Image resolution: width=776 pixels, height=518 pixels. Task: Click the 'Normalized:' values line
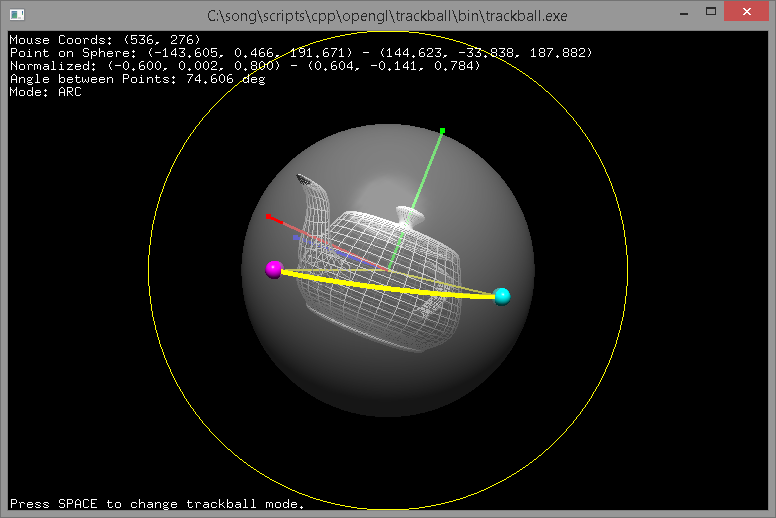coord(245,66)
